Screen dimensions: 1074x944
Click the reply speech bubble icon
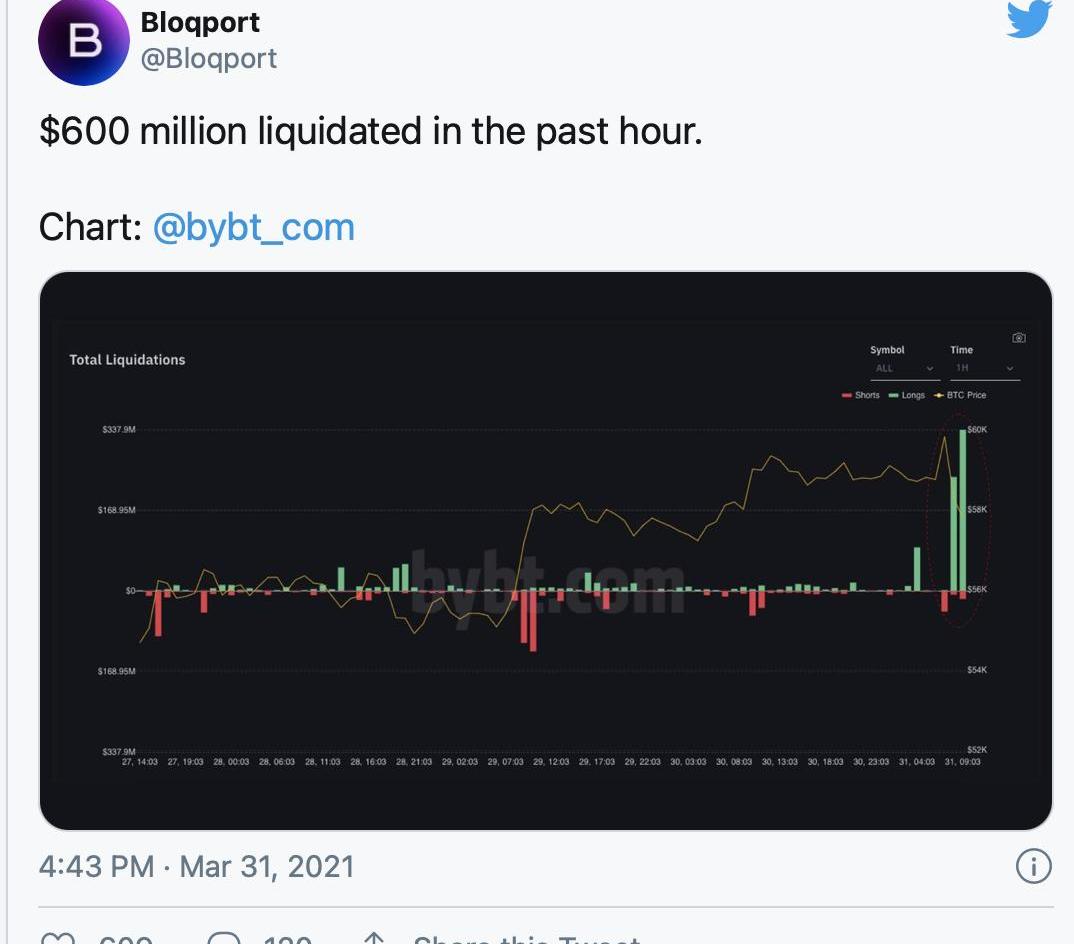click(x=224, y=939)
